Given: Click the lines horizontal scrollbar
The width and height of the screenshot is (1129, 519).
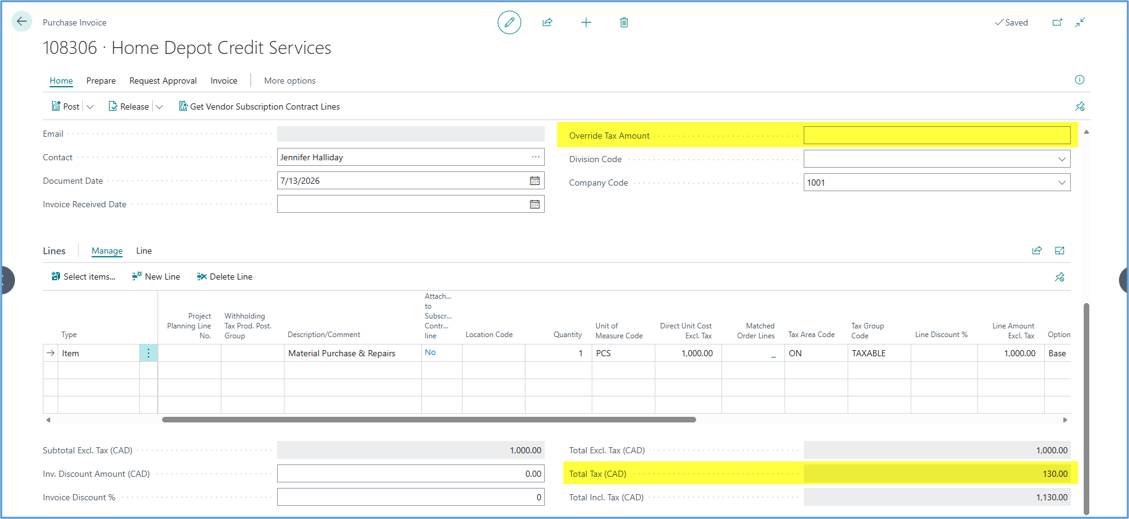Looking at the screenshot, I should (428, 419).
